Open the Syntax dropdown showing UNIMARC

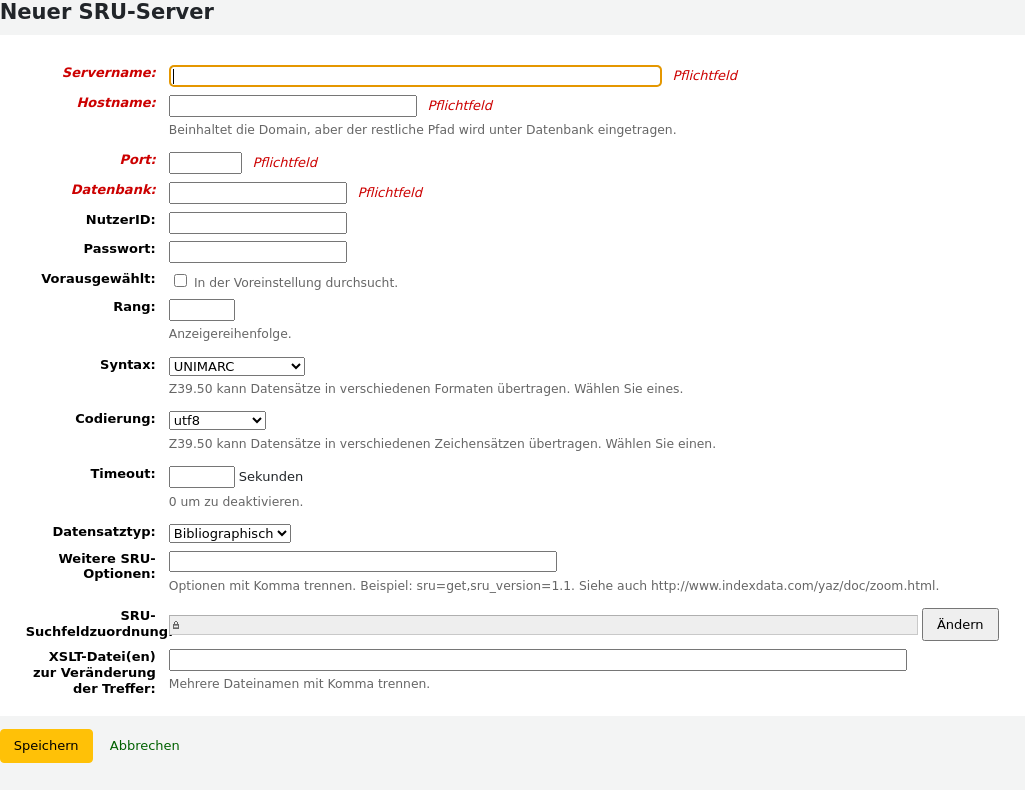coord(236,366)
